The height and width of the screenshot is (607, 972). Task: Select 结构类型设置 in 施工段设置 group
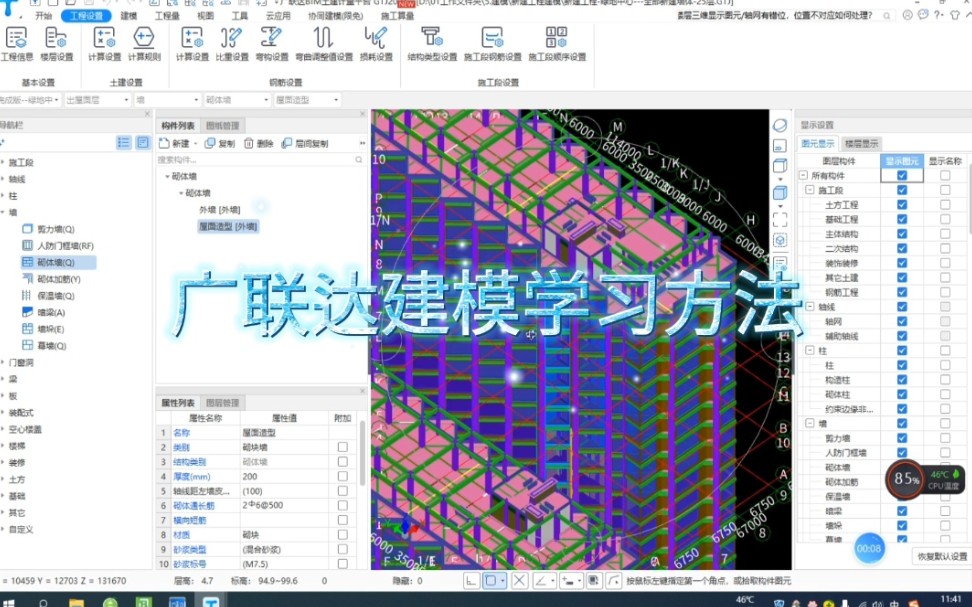[x=430, y=40]
